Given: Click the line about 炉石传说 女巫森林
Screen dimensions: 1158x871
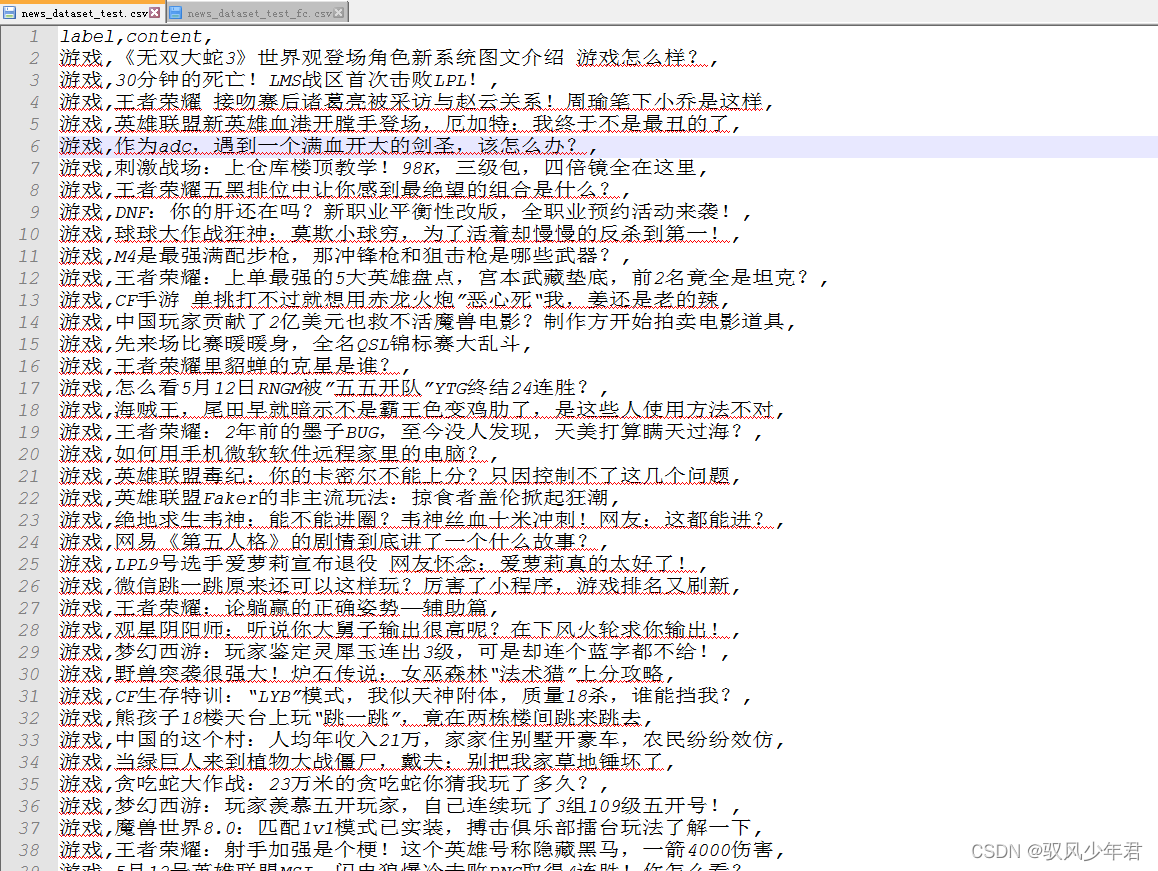Looking at the screenshot, I should click(367, 674).
